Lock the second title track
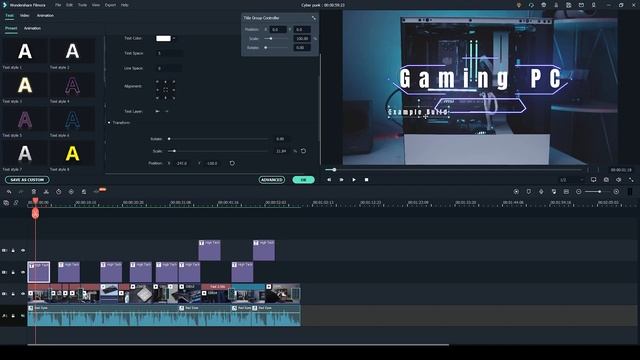 click(13, 272)
